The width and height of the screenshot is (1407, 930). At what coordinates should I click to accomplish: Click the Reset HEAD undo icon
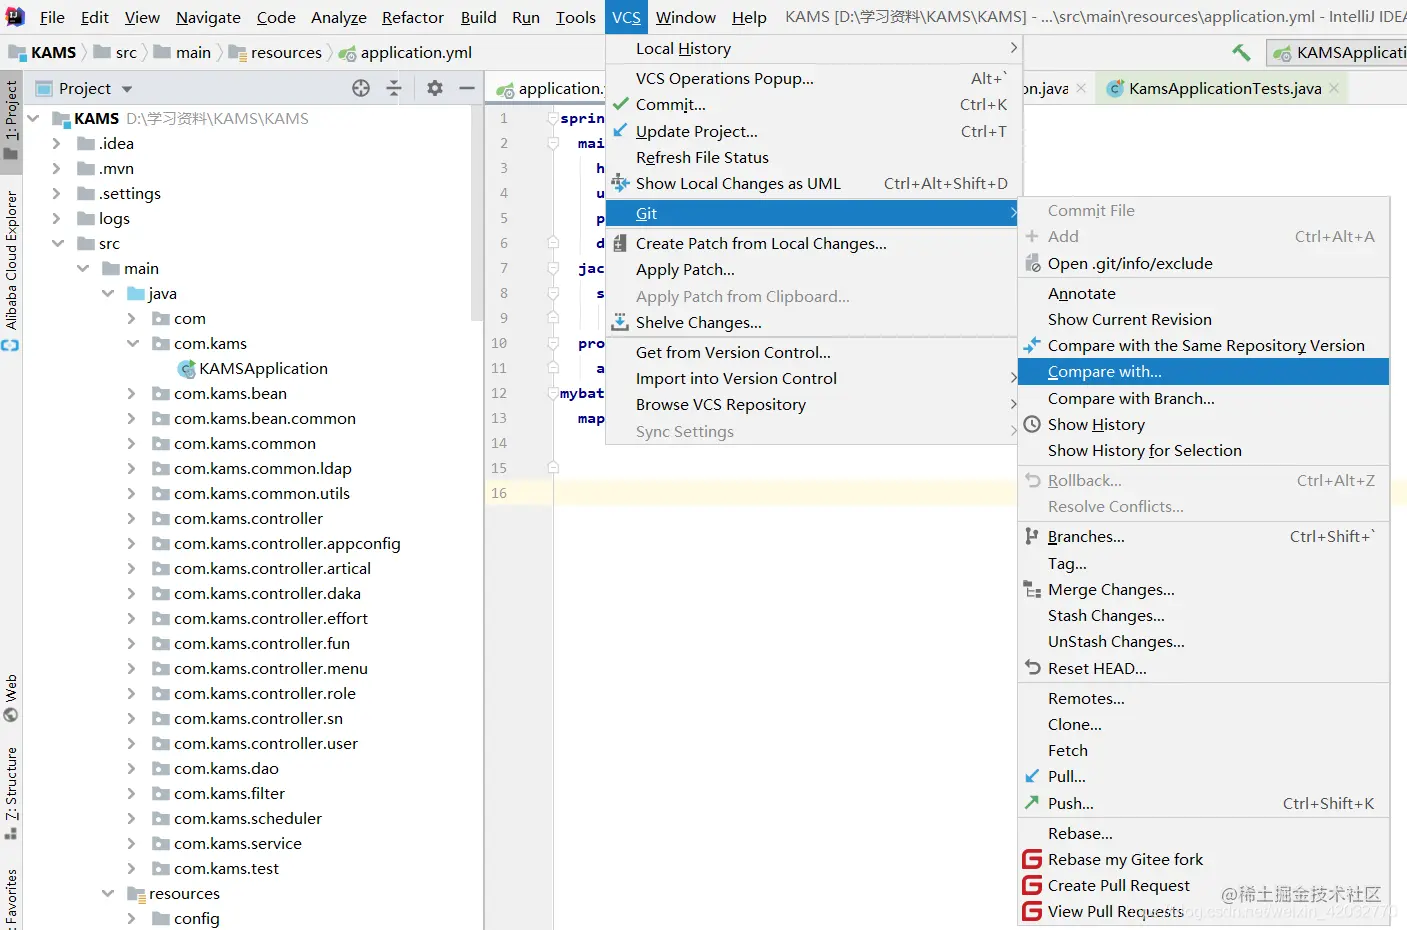tap(1033, 668)
